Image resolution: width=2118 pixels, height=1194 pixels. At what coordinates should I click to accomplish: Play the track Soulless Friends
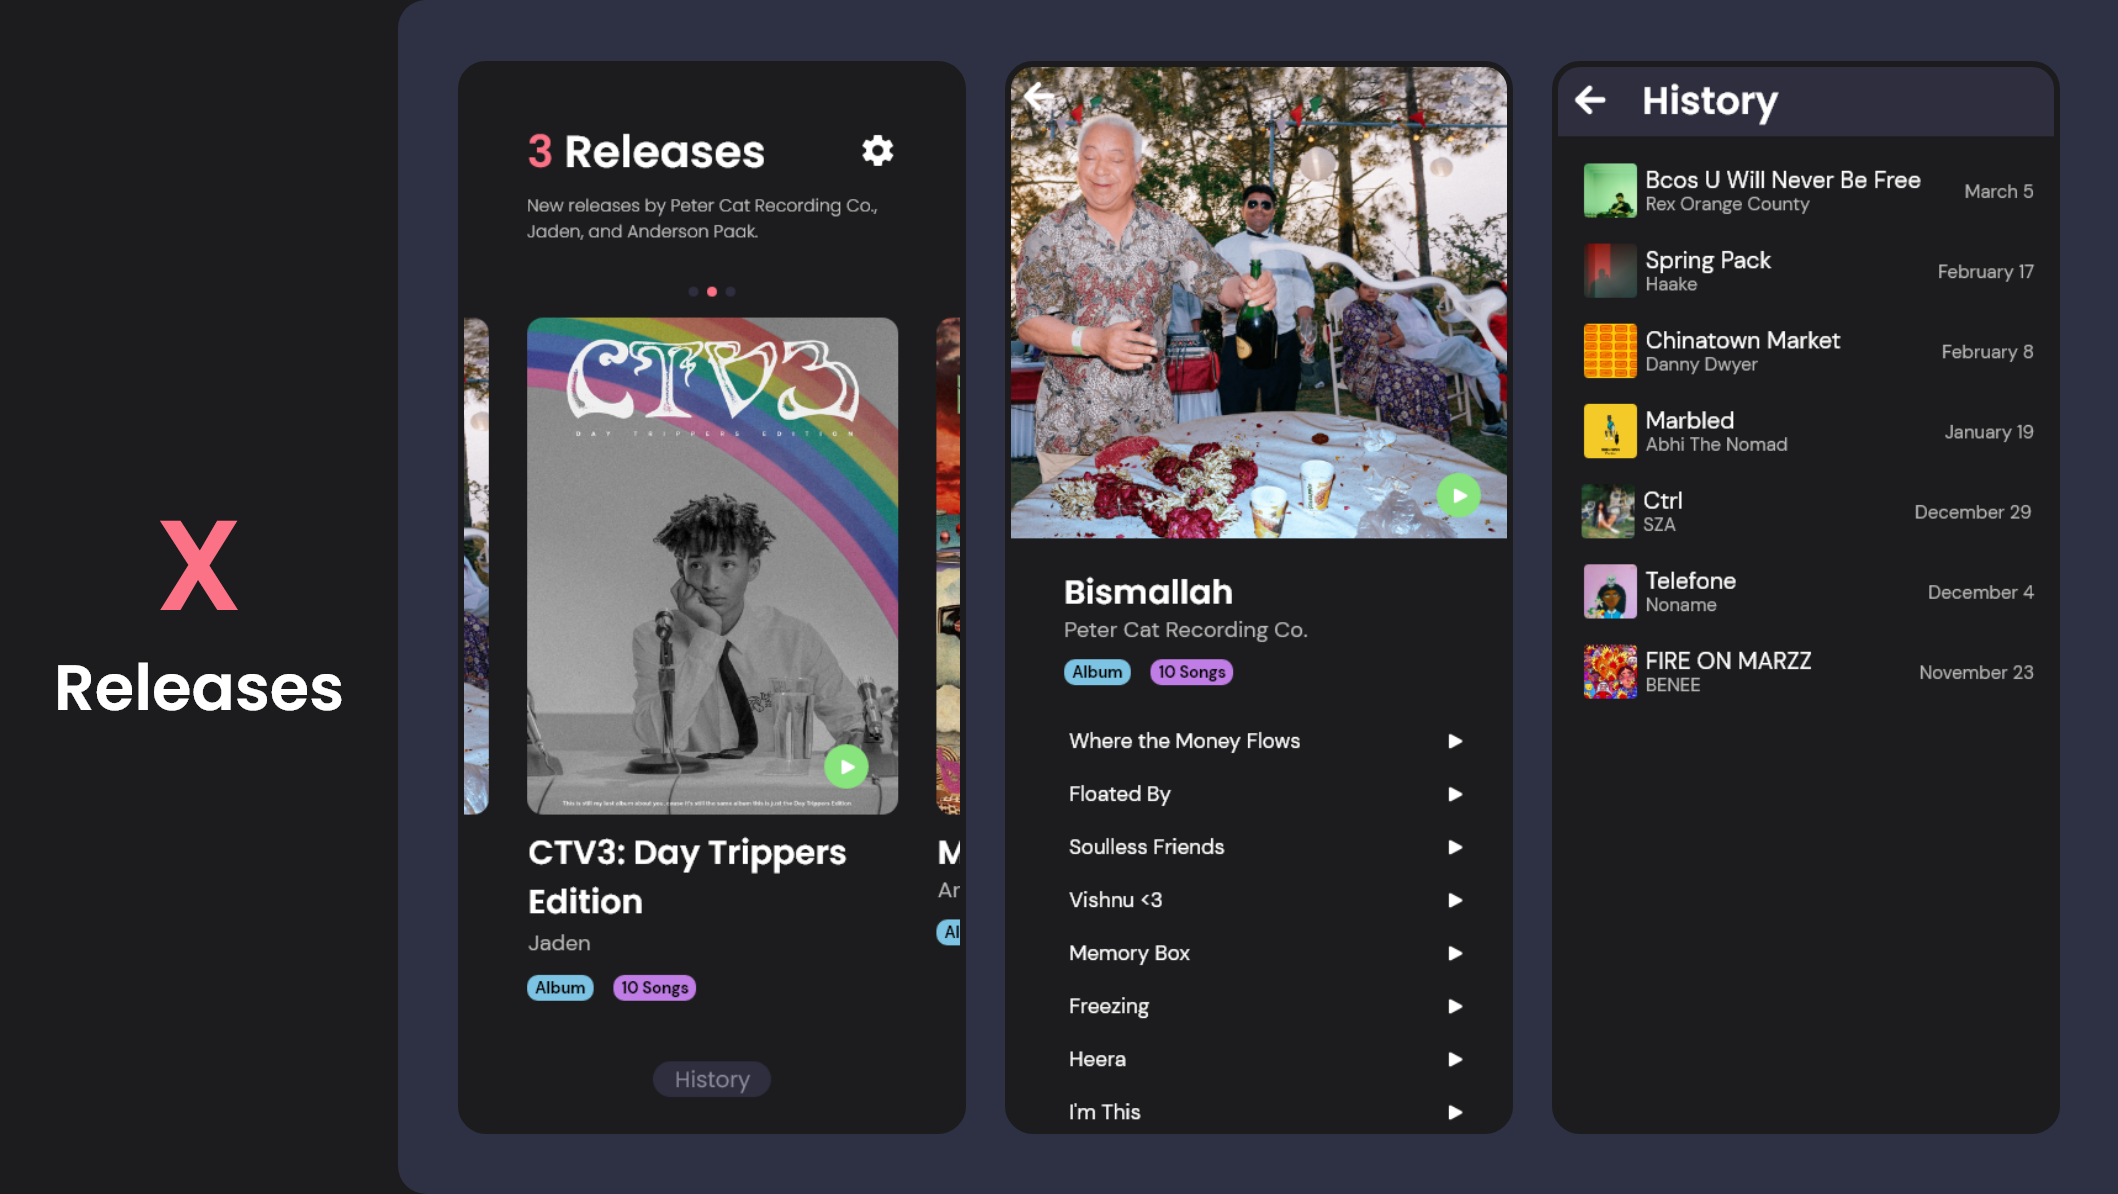(x=1455, y=847)
